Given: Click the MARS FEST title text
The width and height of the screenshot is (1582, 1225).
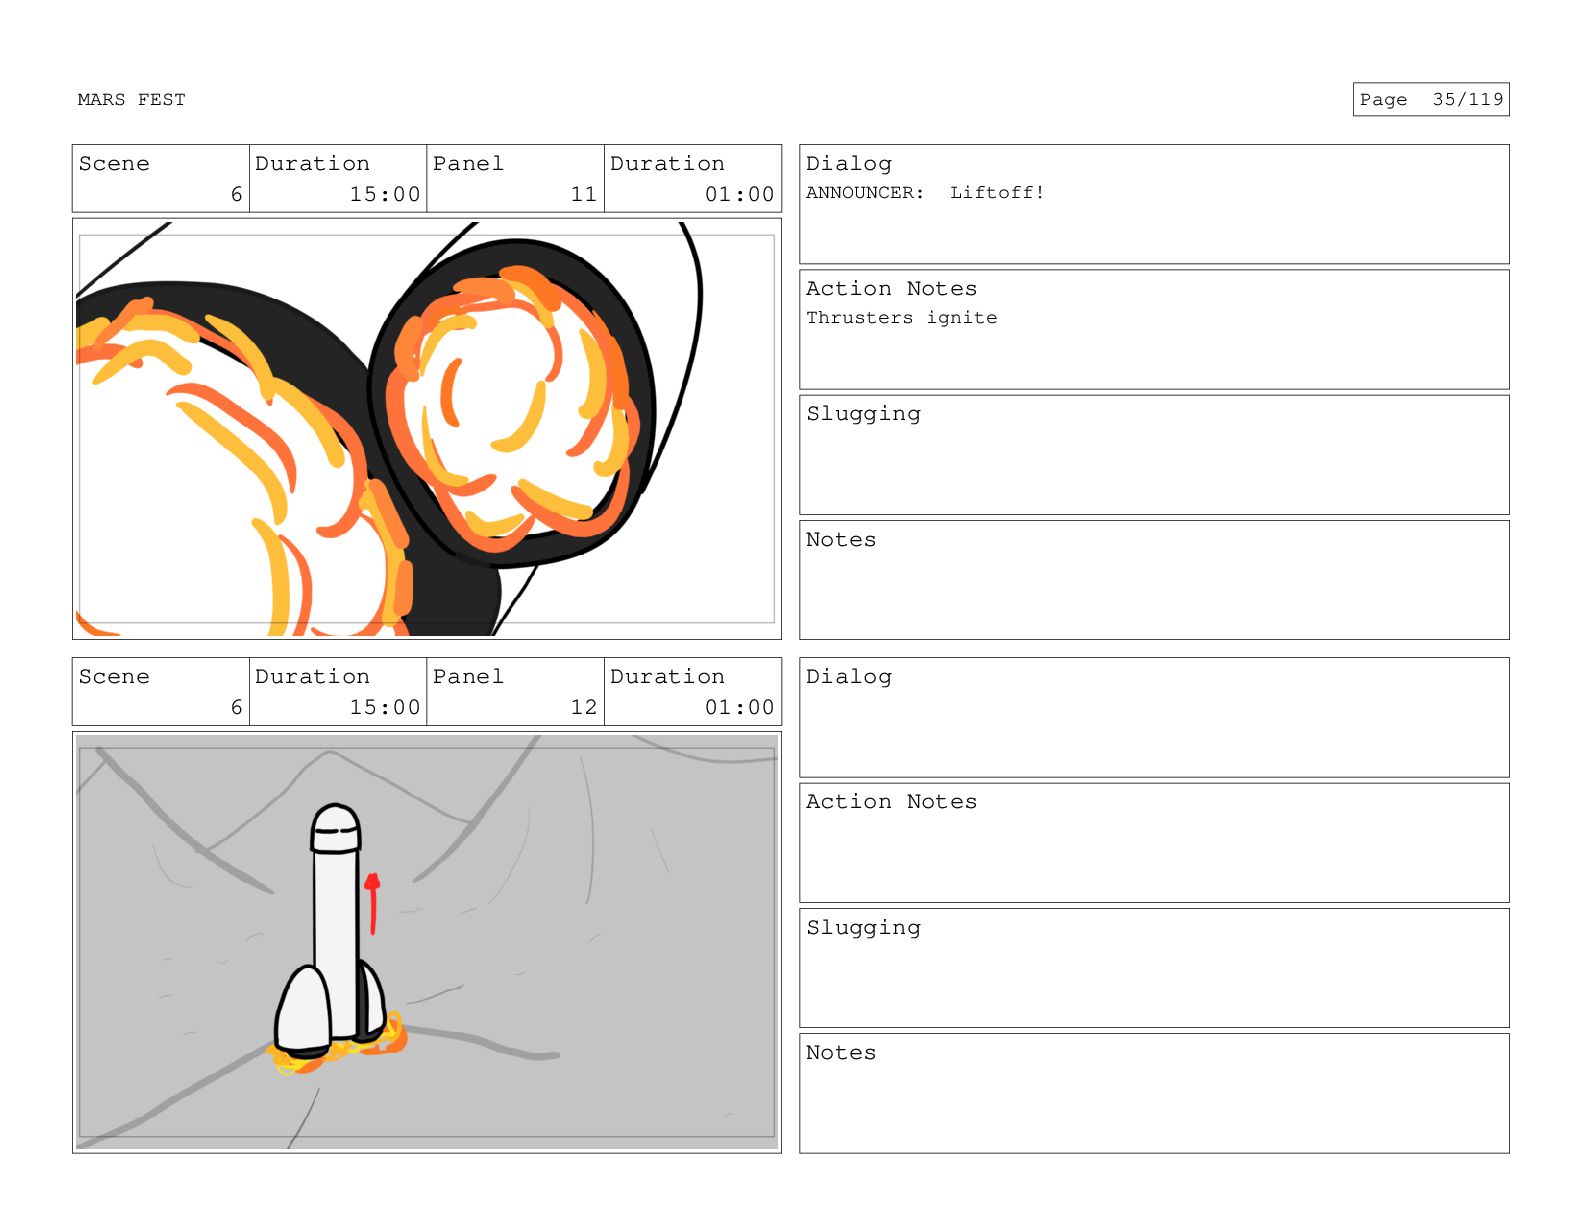Looking at the screenshot, I should pos(131,100).
